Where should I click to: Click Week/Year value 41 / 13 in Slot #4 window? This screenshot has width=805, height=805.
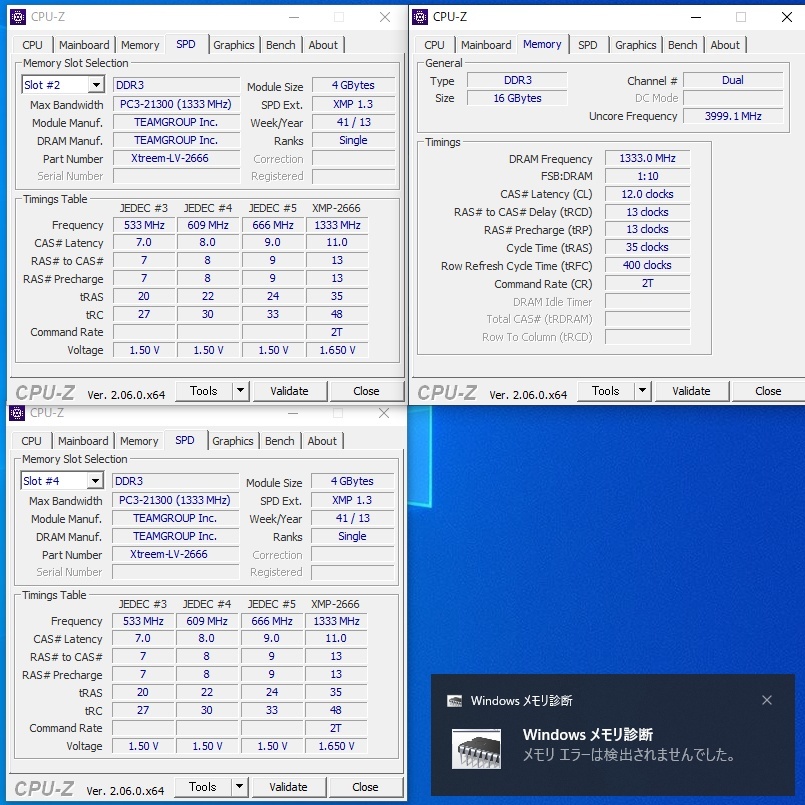(353, 518)
